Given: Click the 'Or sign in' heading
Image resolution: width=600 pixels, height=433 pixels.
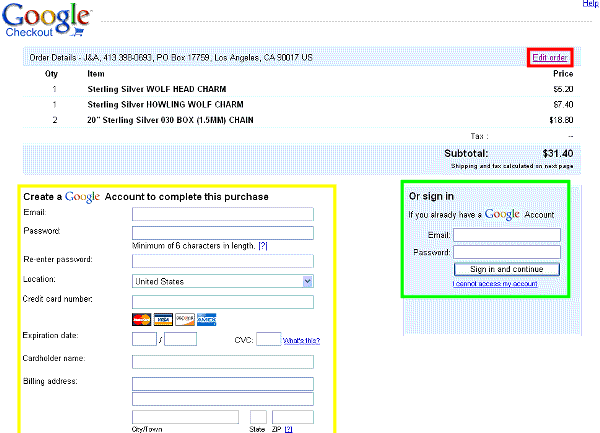Looking at the screenshot, I should [431, 196].
